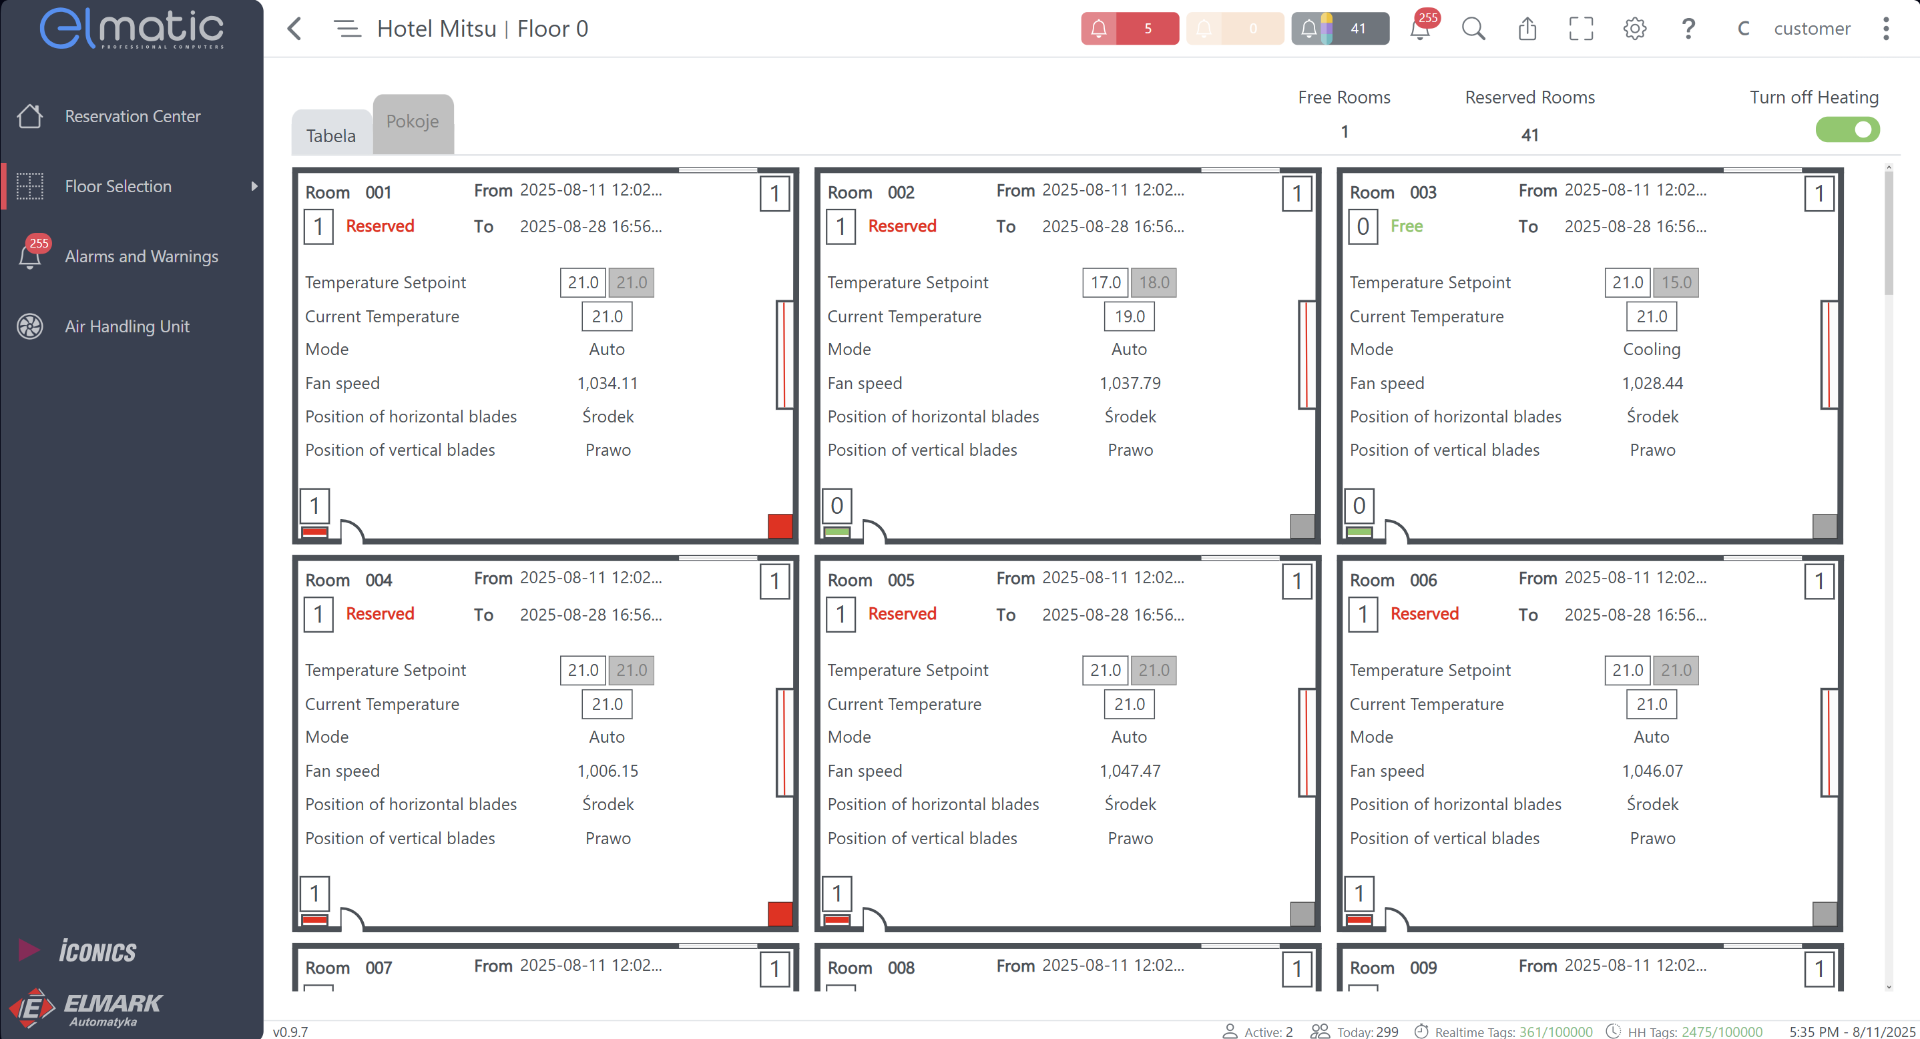
Task: Click Active users status icon
Action: click(1230, 1031)
